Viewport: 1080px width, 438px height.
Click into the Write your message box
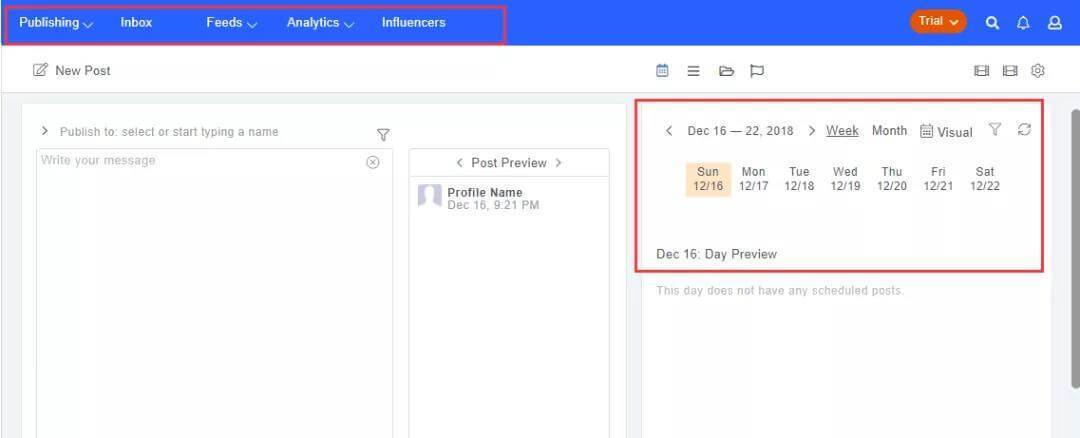pyautogui.click(x=214, y=293)
